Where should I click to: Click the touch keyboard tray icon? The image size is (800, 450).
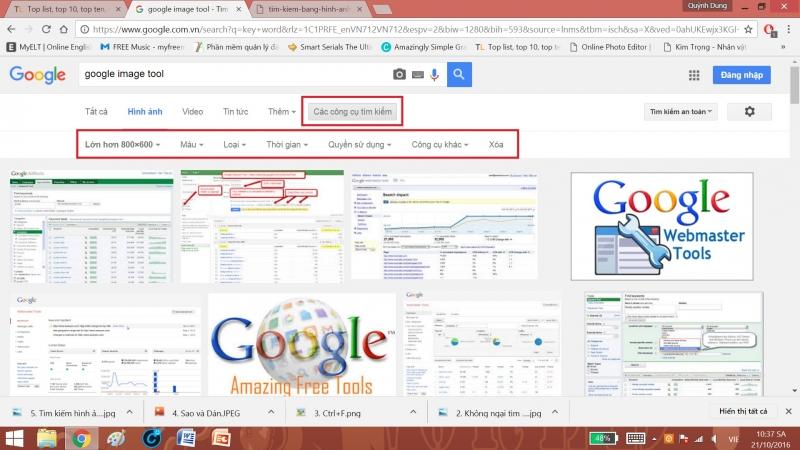coord(635,438)
